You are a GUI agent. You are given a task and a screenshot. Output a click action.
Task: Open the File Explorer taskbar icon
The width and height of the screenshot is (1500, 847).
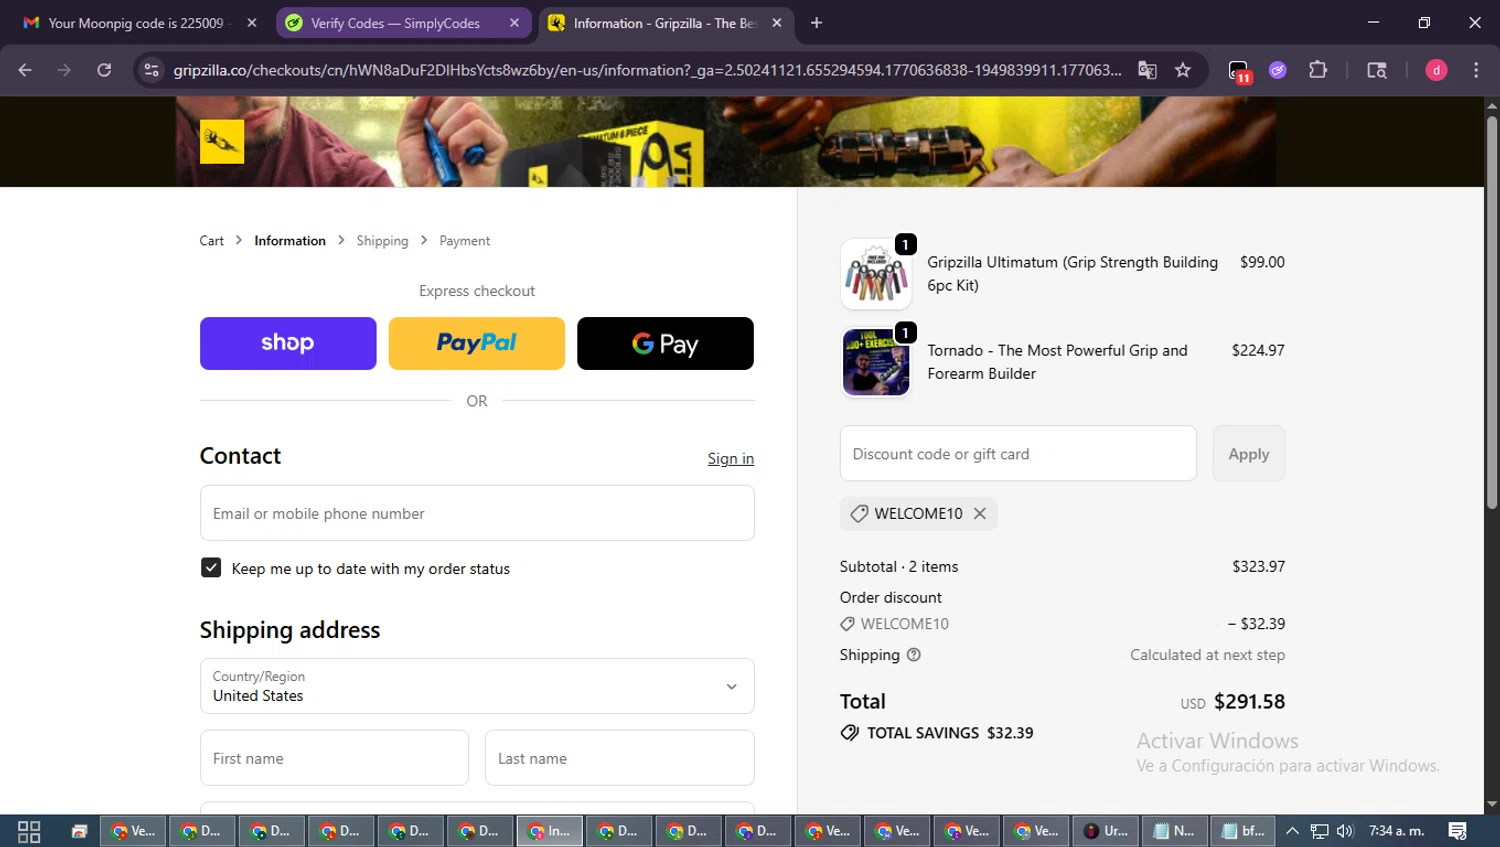(79, 831)
